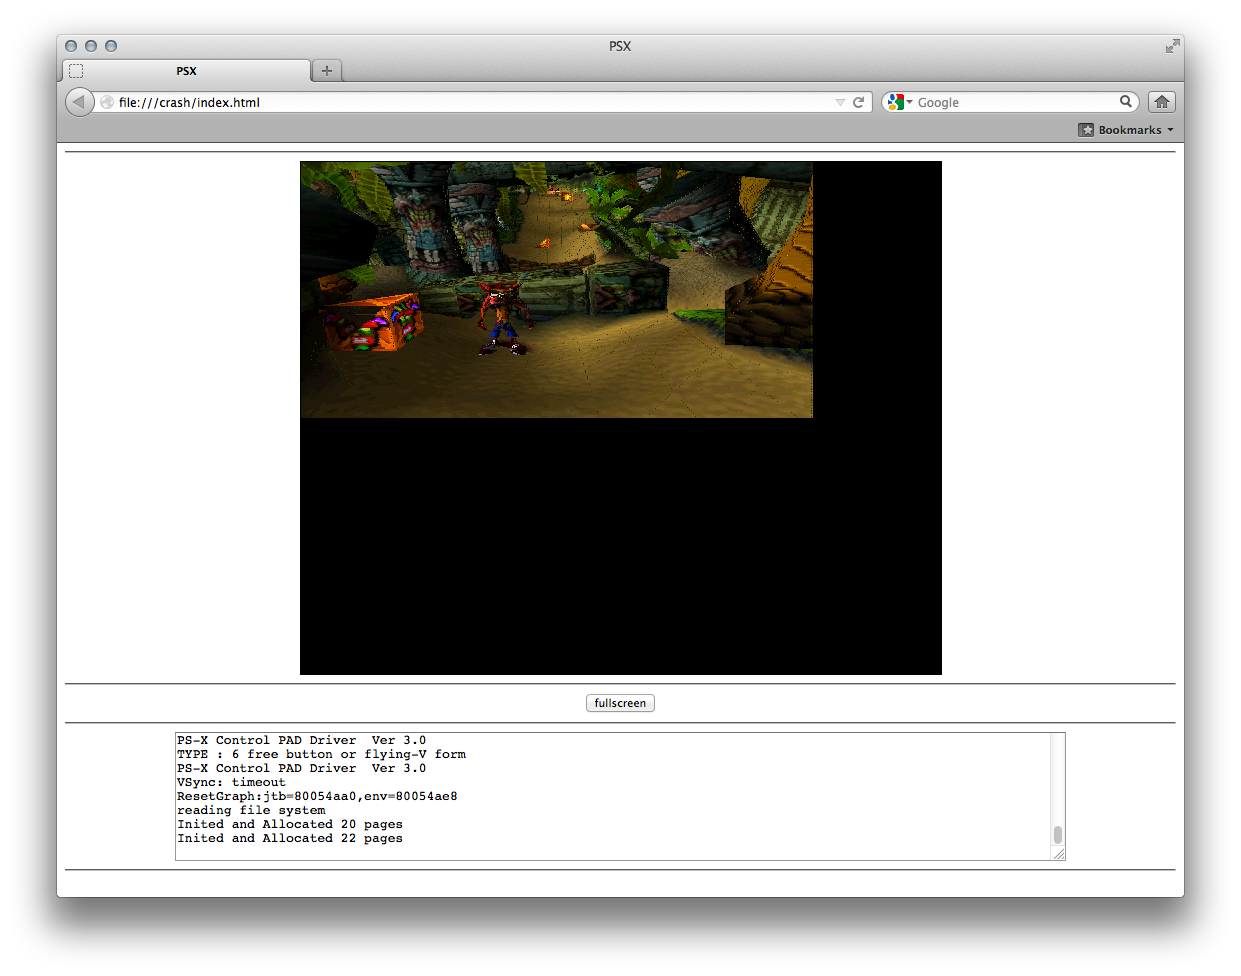Click the console textarea resize handle
The height and width of the screenshot is (976, 1241).
[1059, 854]
